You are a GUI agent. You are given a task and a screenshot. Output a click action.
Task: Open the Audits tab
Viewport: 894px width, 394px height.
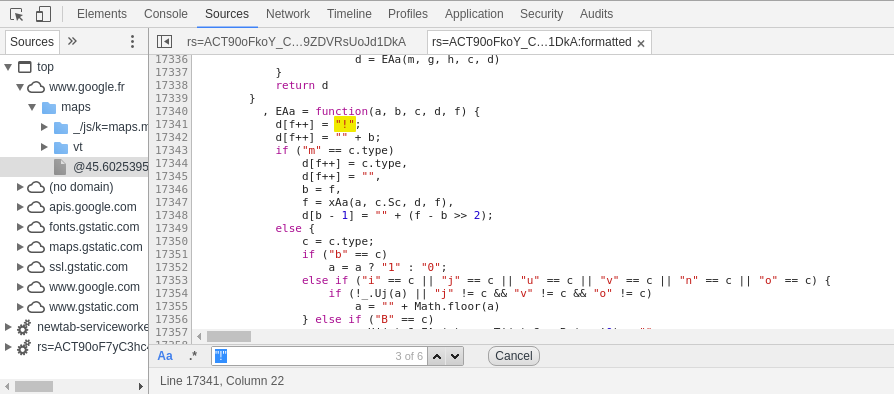tap(596, 14)
